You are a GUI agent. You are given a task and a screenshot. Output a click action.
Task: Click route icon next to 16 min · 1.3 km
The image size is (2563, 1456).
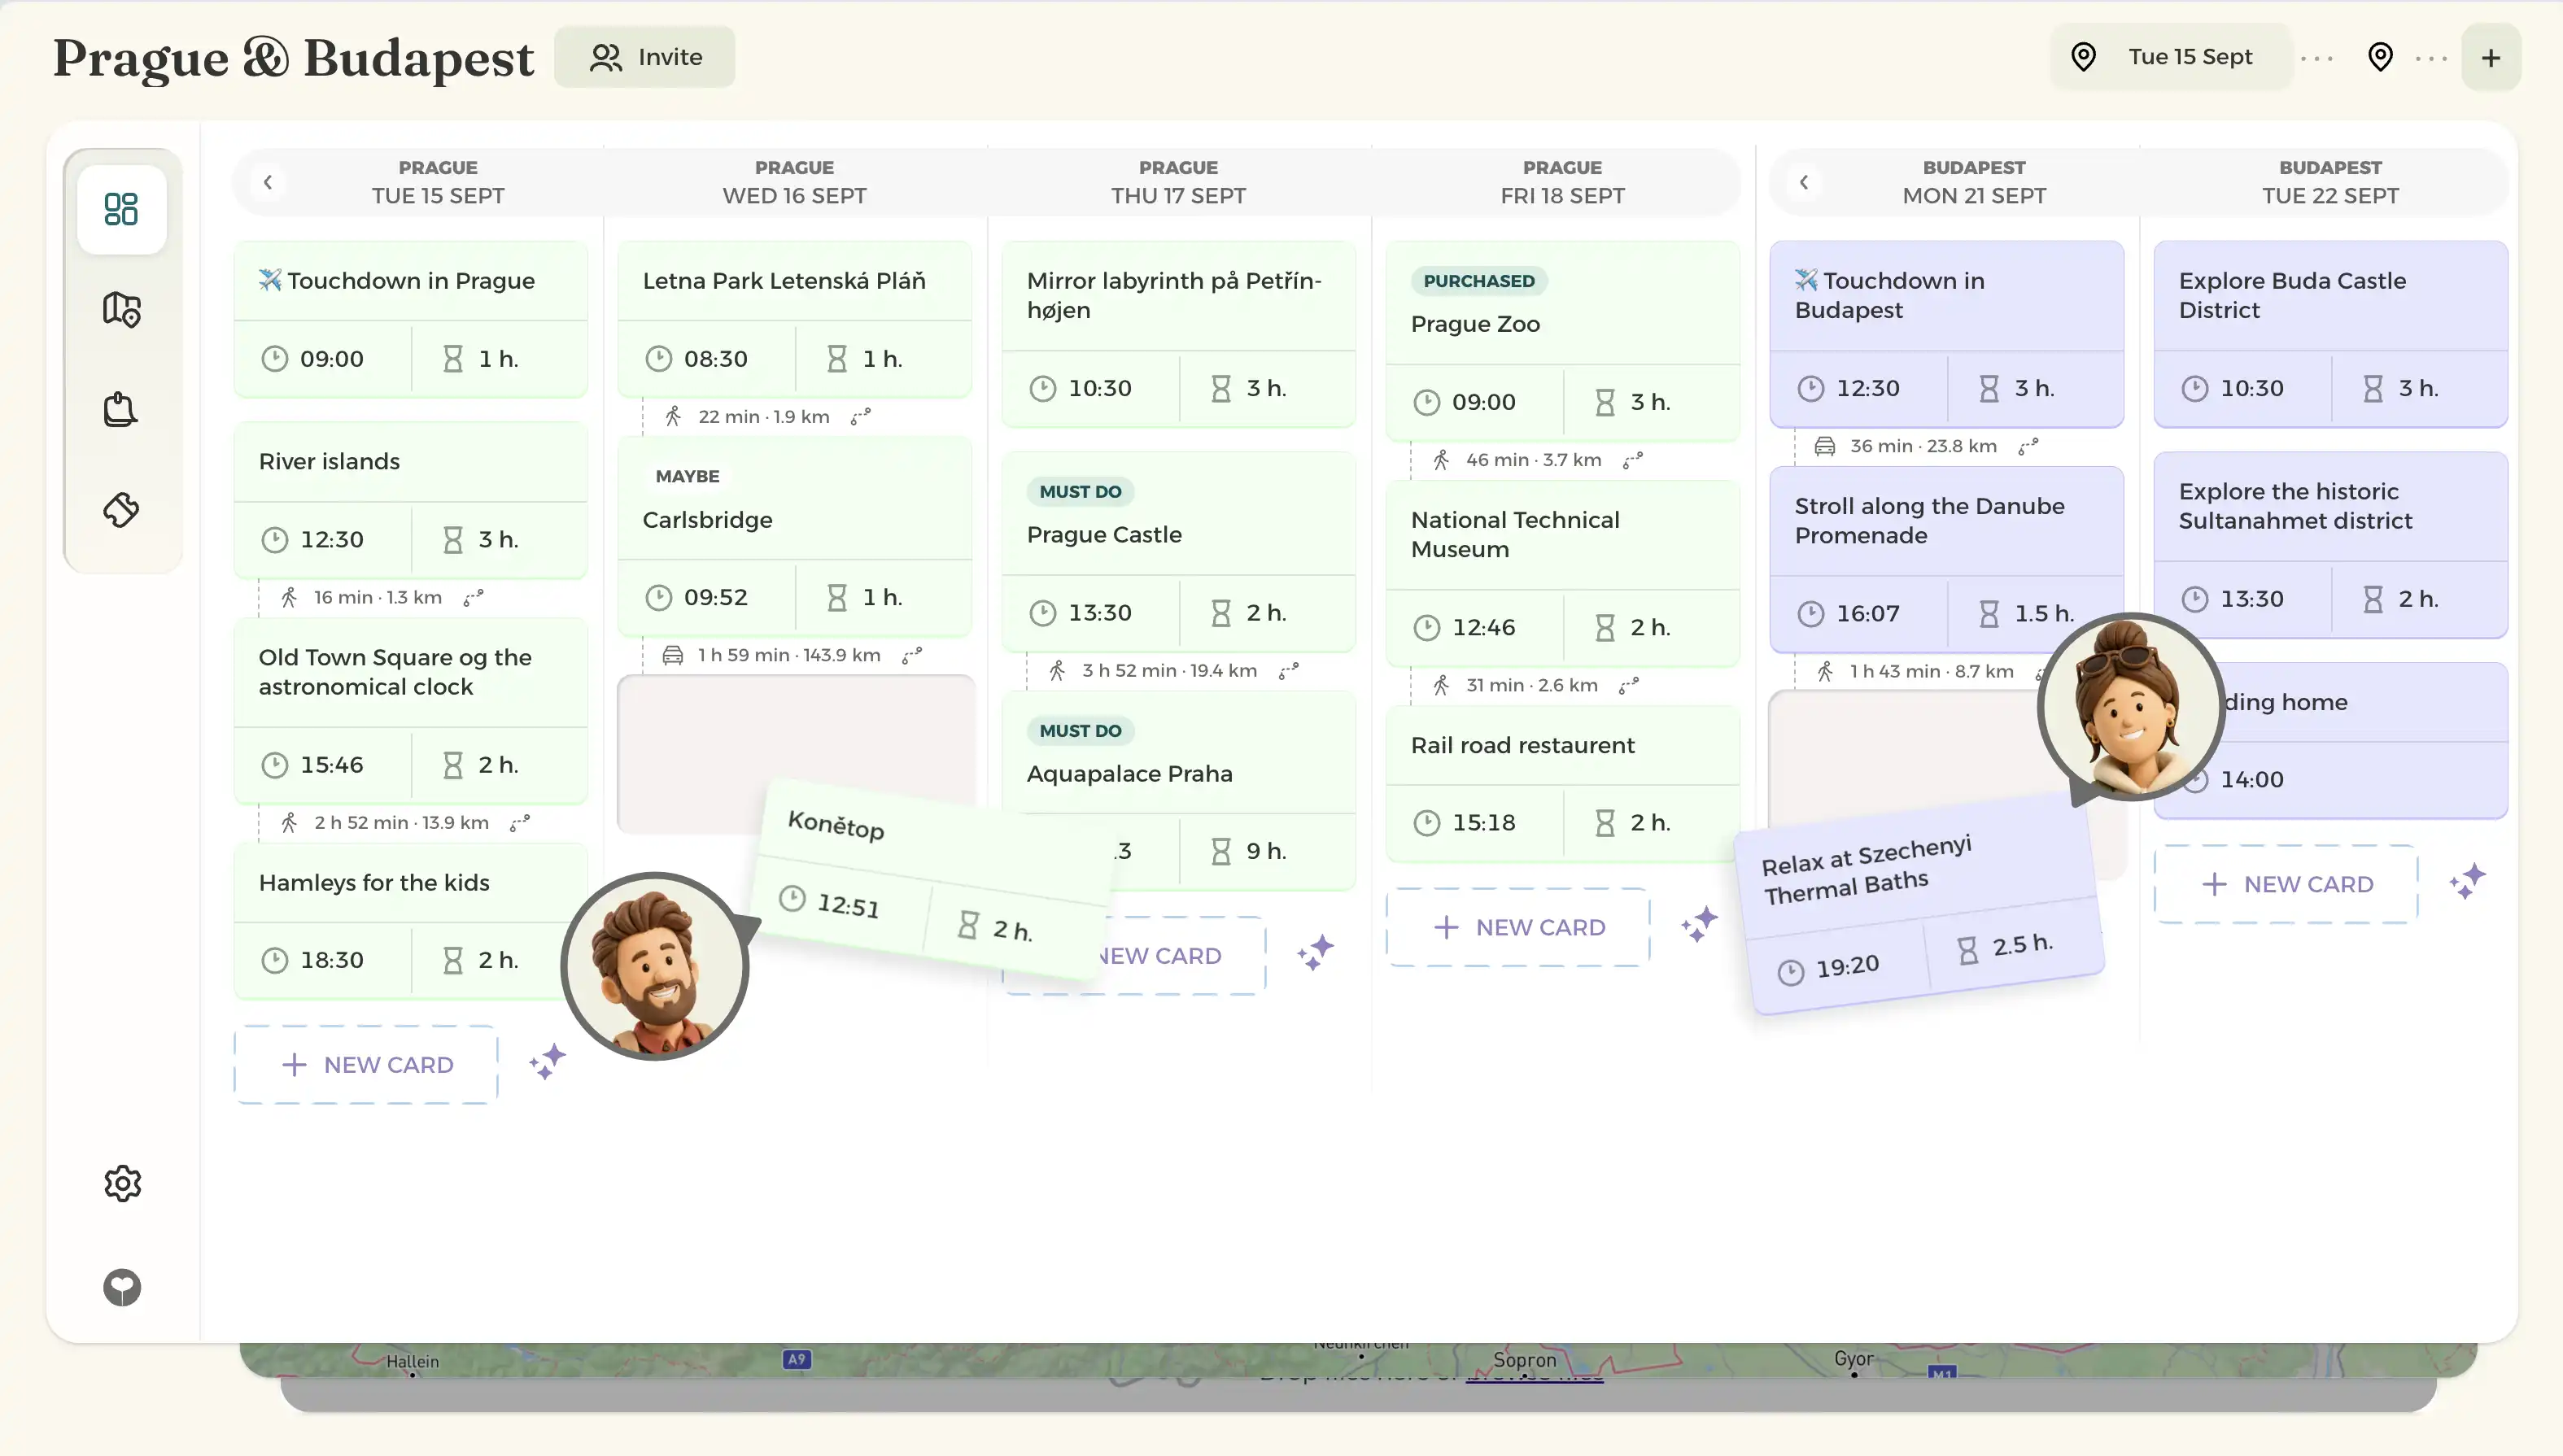473,598
